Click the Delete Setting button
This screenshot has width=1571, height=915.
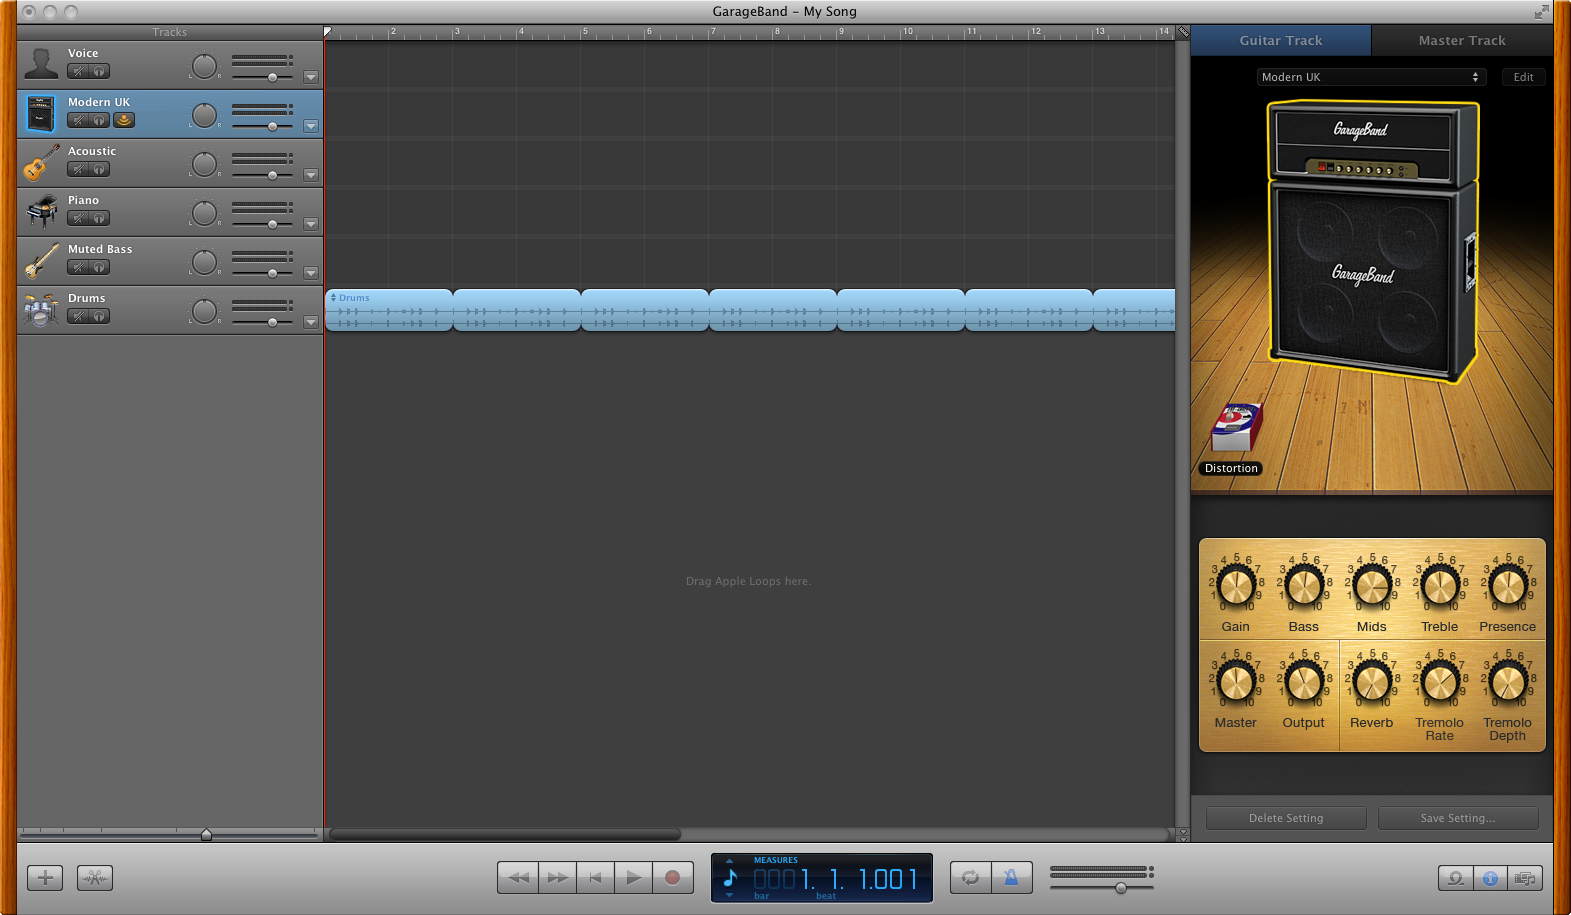[1286, 818]
